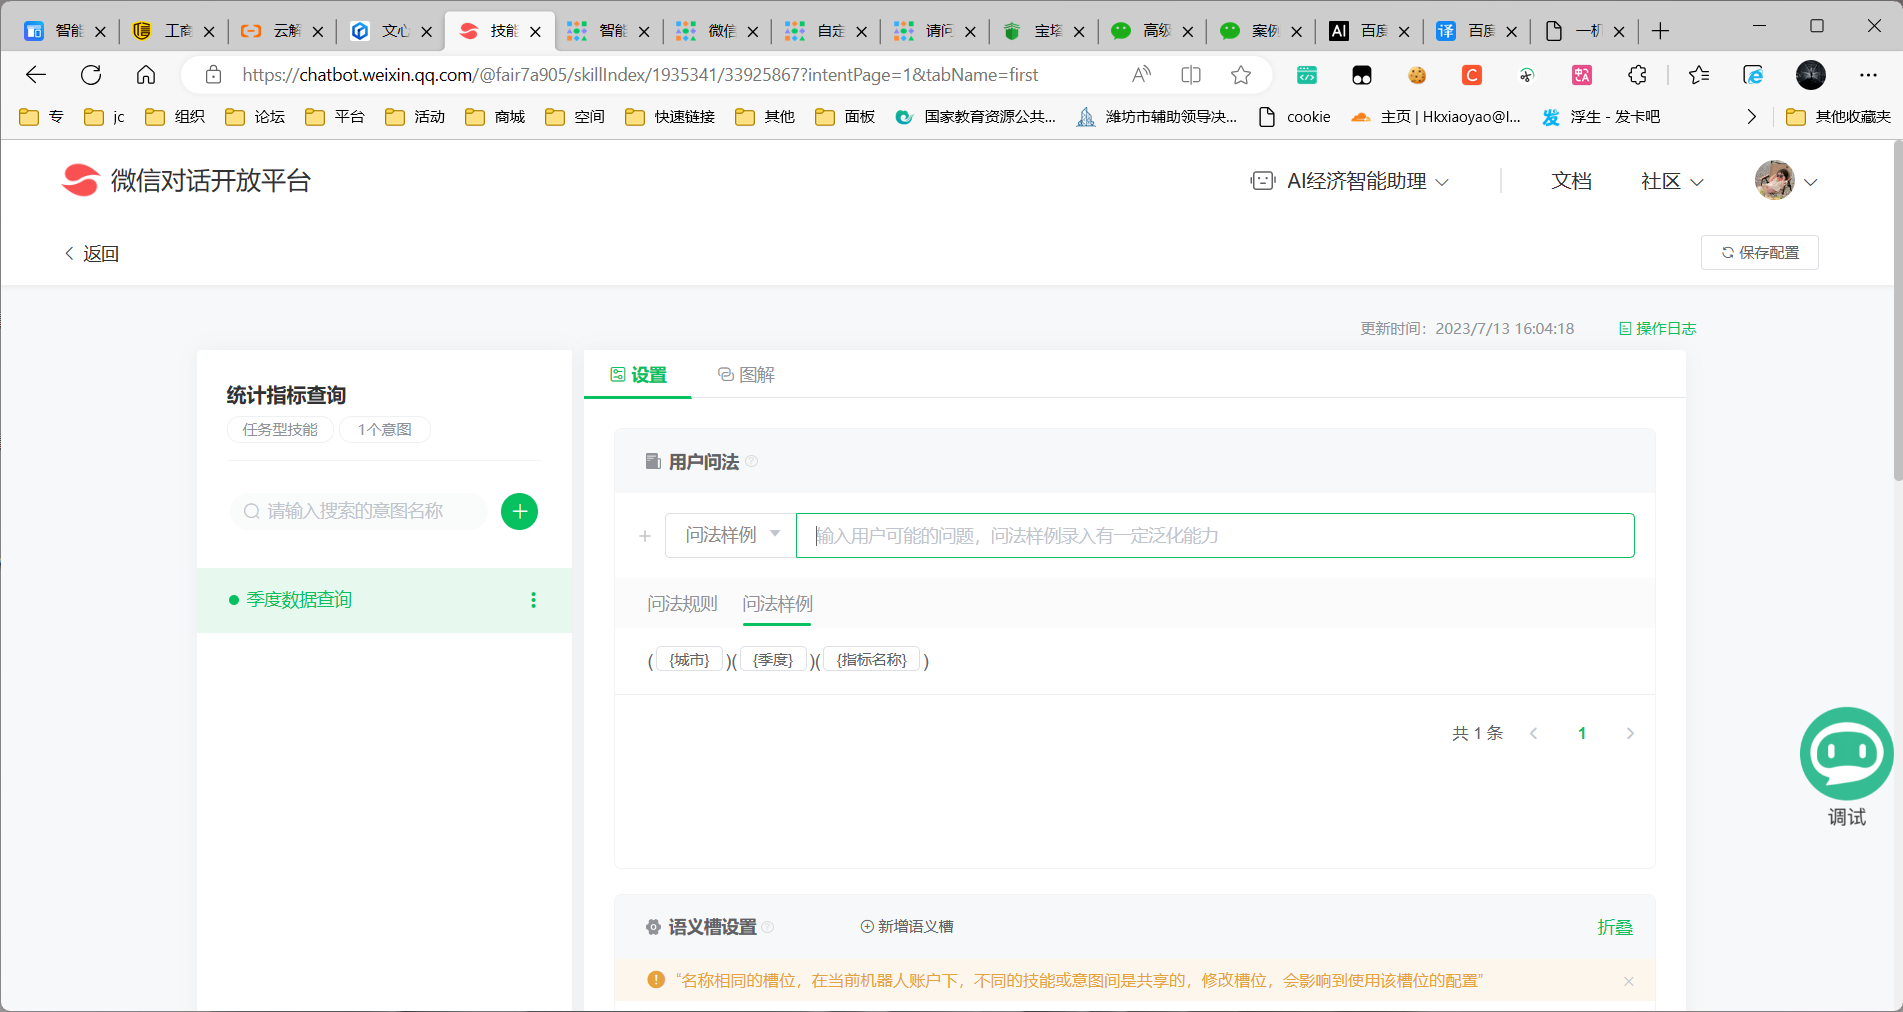The height and width of the screenshot is (1012, 1903).
Task: Click the red C extension icon
Action: (x=1472, y=75)
